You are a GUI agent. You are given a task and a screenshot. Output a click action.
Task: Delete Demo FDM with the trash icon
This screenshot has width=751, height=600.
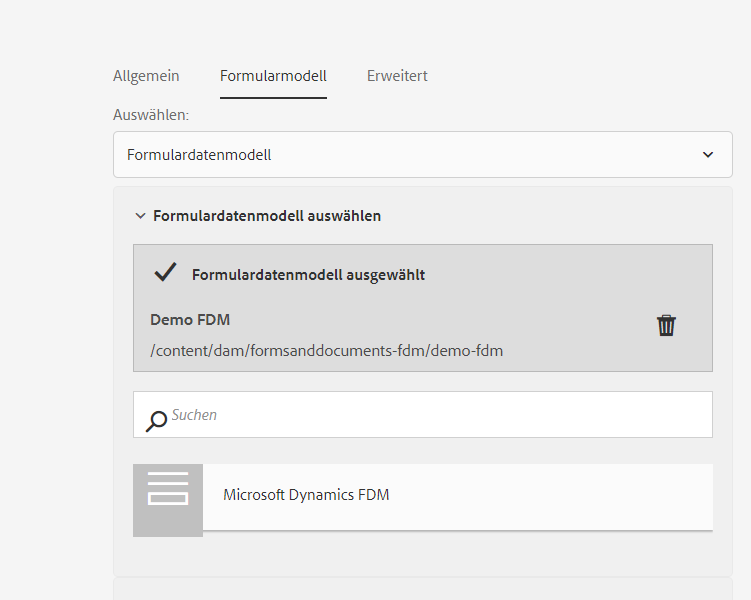[666, 325]
